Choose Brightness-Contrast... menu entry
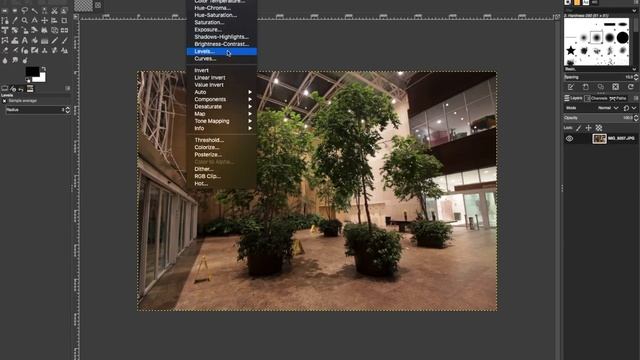 click(222, 44)
